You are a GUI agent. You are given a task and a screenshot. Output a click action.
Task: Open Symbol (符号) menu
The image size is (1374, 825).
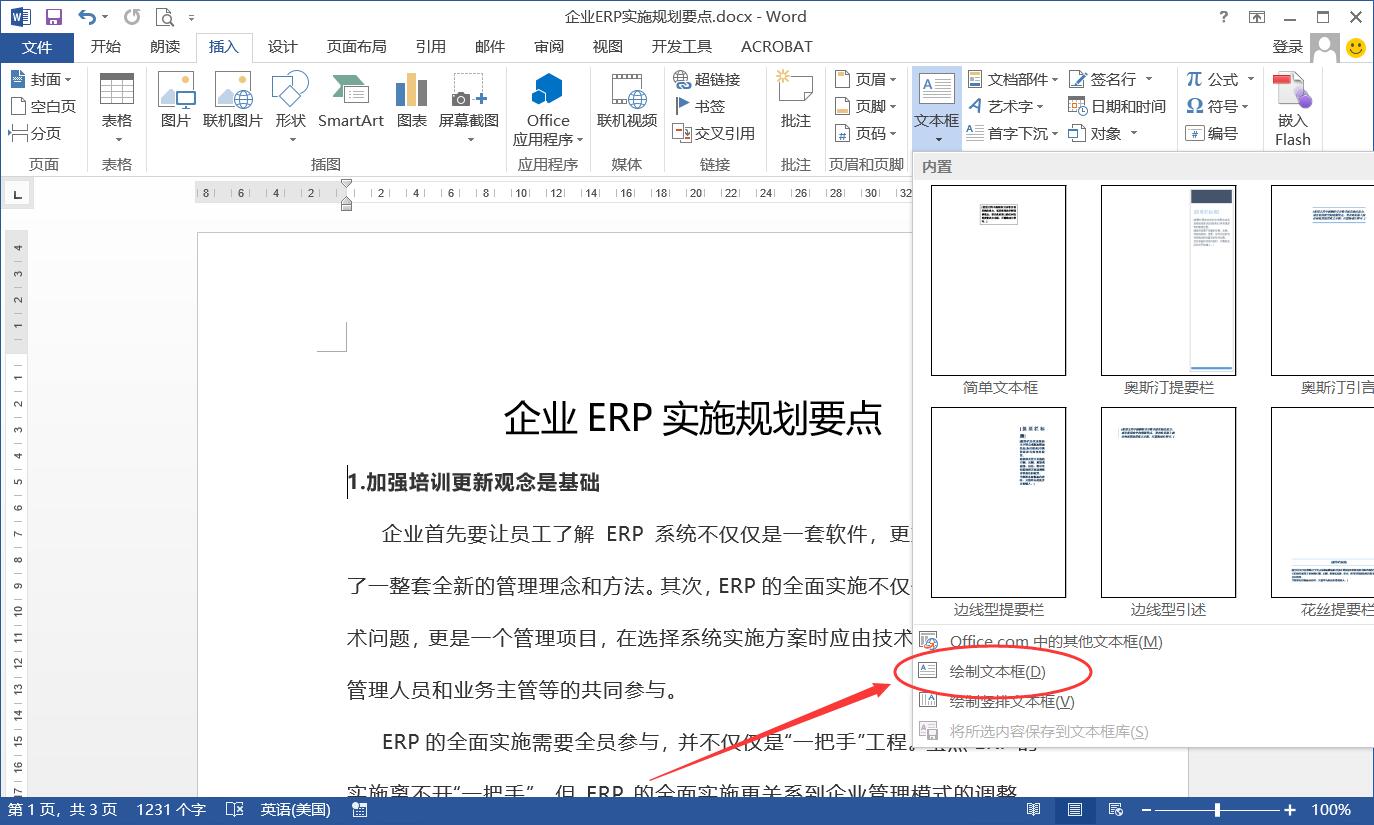pos(1218,106)
